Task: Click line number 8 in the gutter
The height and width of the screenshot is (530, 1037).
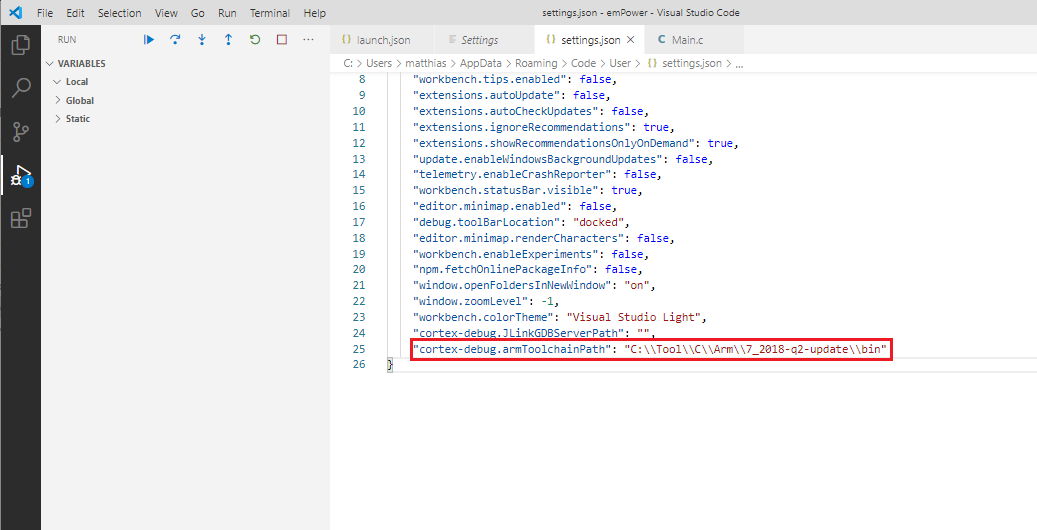Action: point(362,79)
